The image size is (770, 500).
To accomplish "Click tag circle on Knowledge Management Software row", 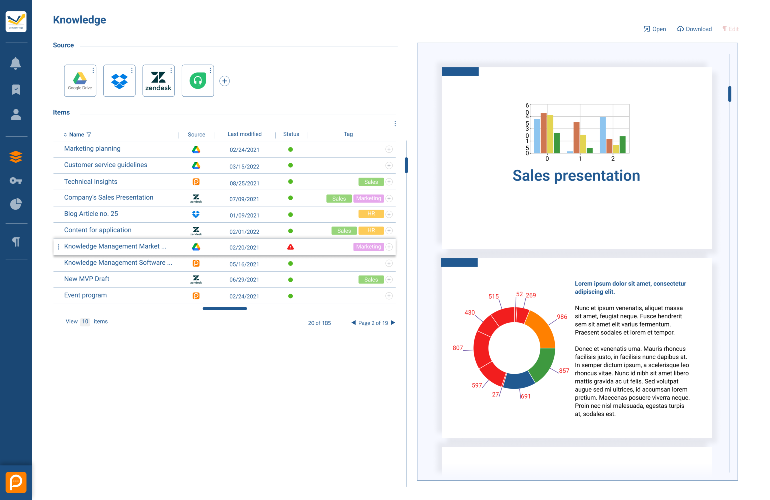I will 389,263.
